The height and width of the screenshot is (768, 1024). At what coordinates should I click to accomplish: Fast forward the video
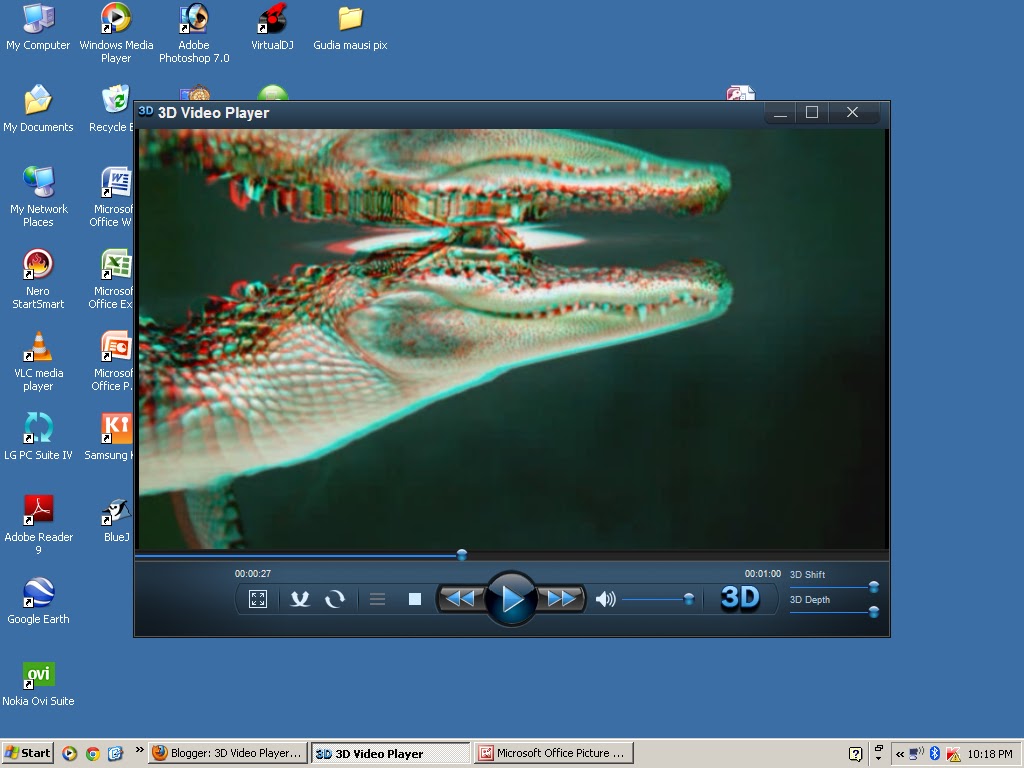pyautogui.click(x=561, y=598)
